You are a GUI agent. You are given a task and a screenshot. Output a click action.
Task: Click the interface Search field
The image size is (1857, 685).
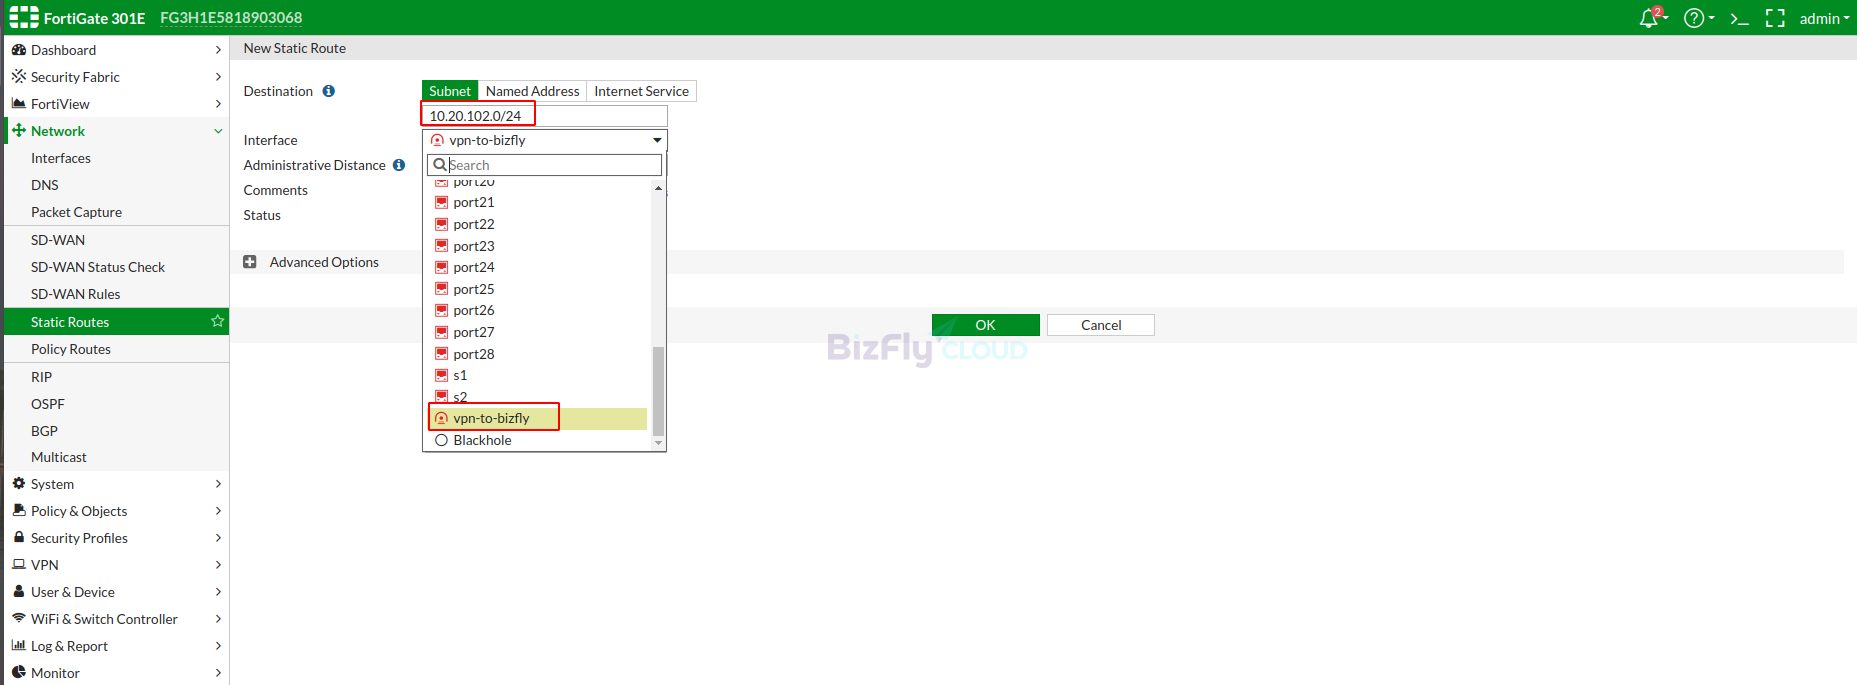coord(545,165)
